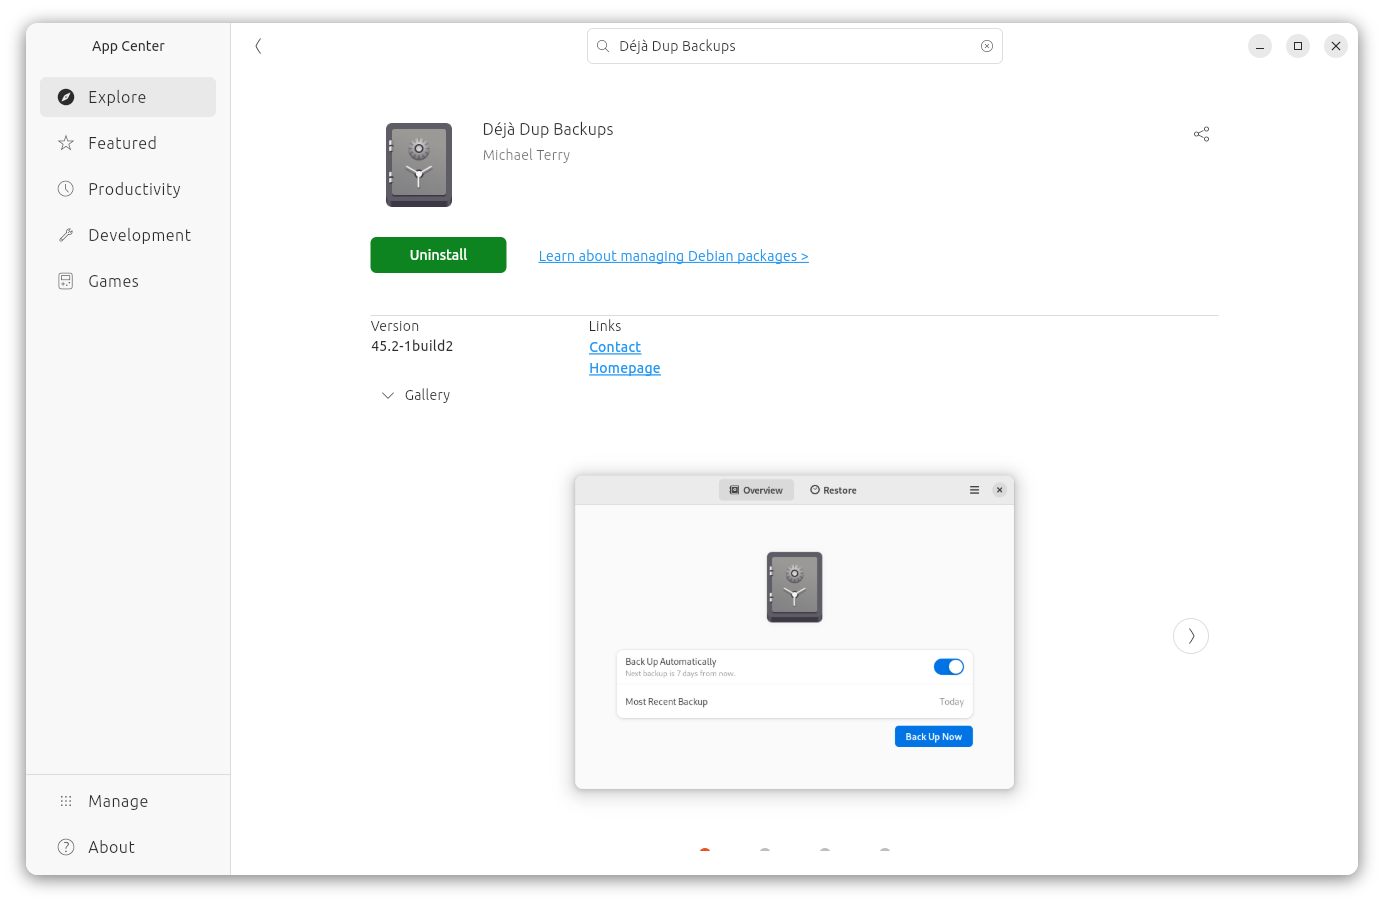
Task: Advance the gallery with the right arrow
Action: [x=1190, y=635]
